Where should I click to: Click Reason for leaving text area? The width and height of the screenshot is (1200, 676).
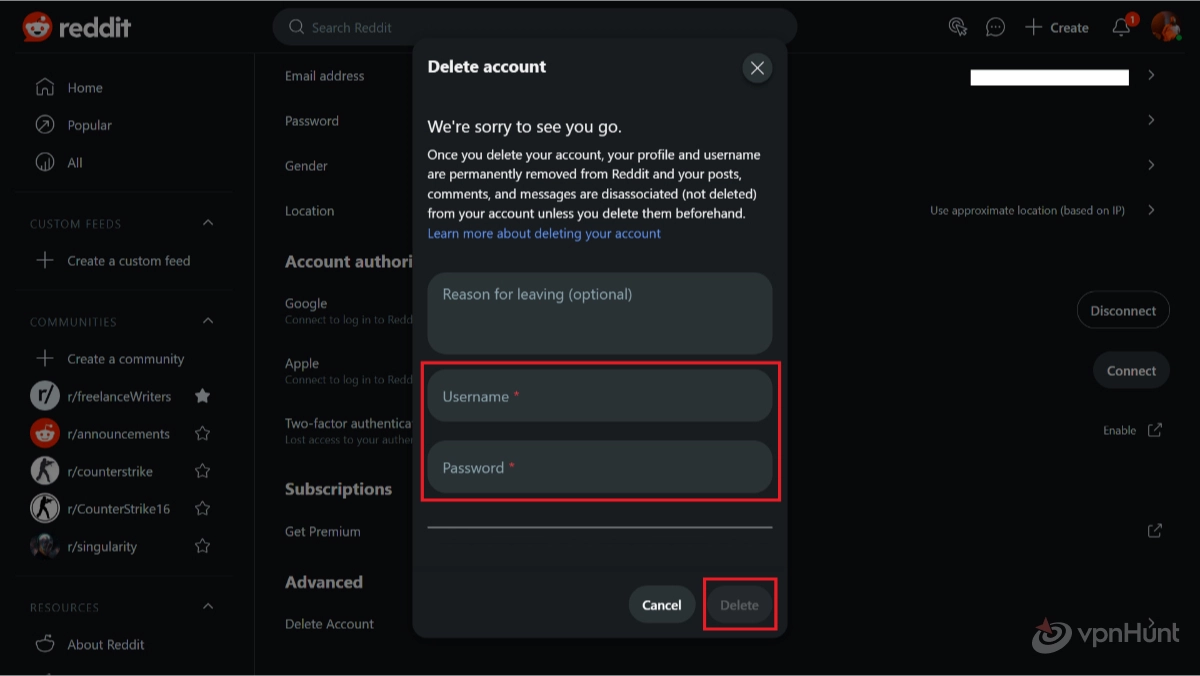[x=600, y=314]
